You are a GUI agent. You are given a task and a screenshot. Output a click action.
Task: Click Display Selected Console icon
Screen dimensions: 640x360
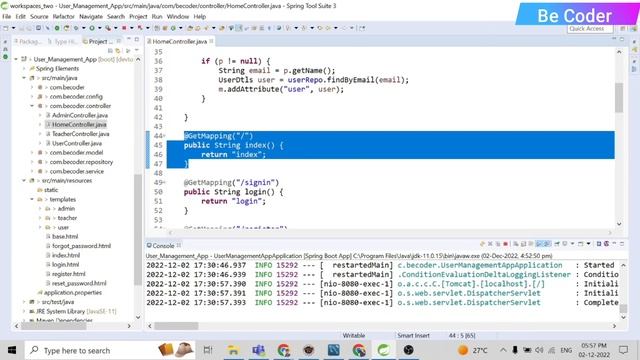pos(564,244)
